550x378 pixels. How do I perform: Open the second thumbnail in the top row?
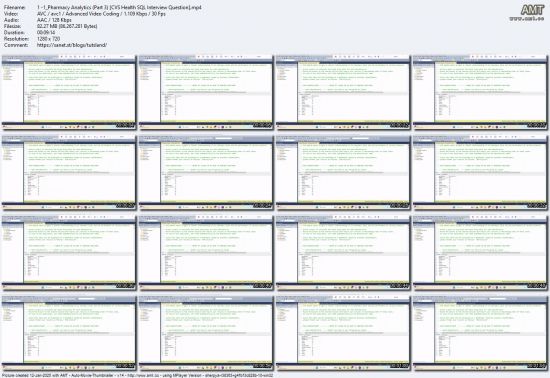pos(206,92)
